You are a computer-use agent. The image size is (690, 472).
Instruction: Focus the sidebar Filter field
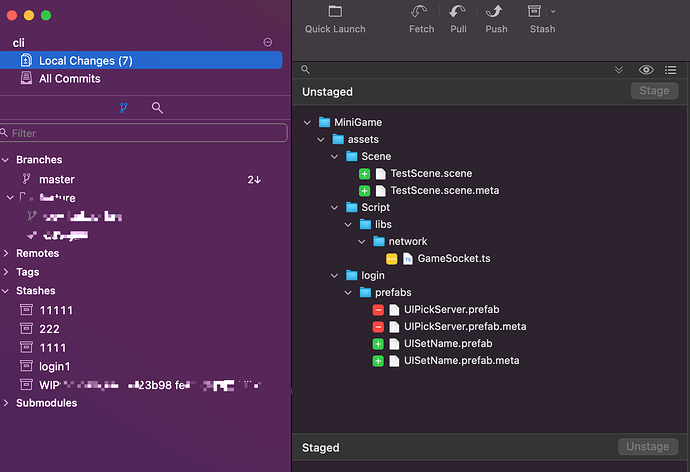click(146, 133)
